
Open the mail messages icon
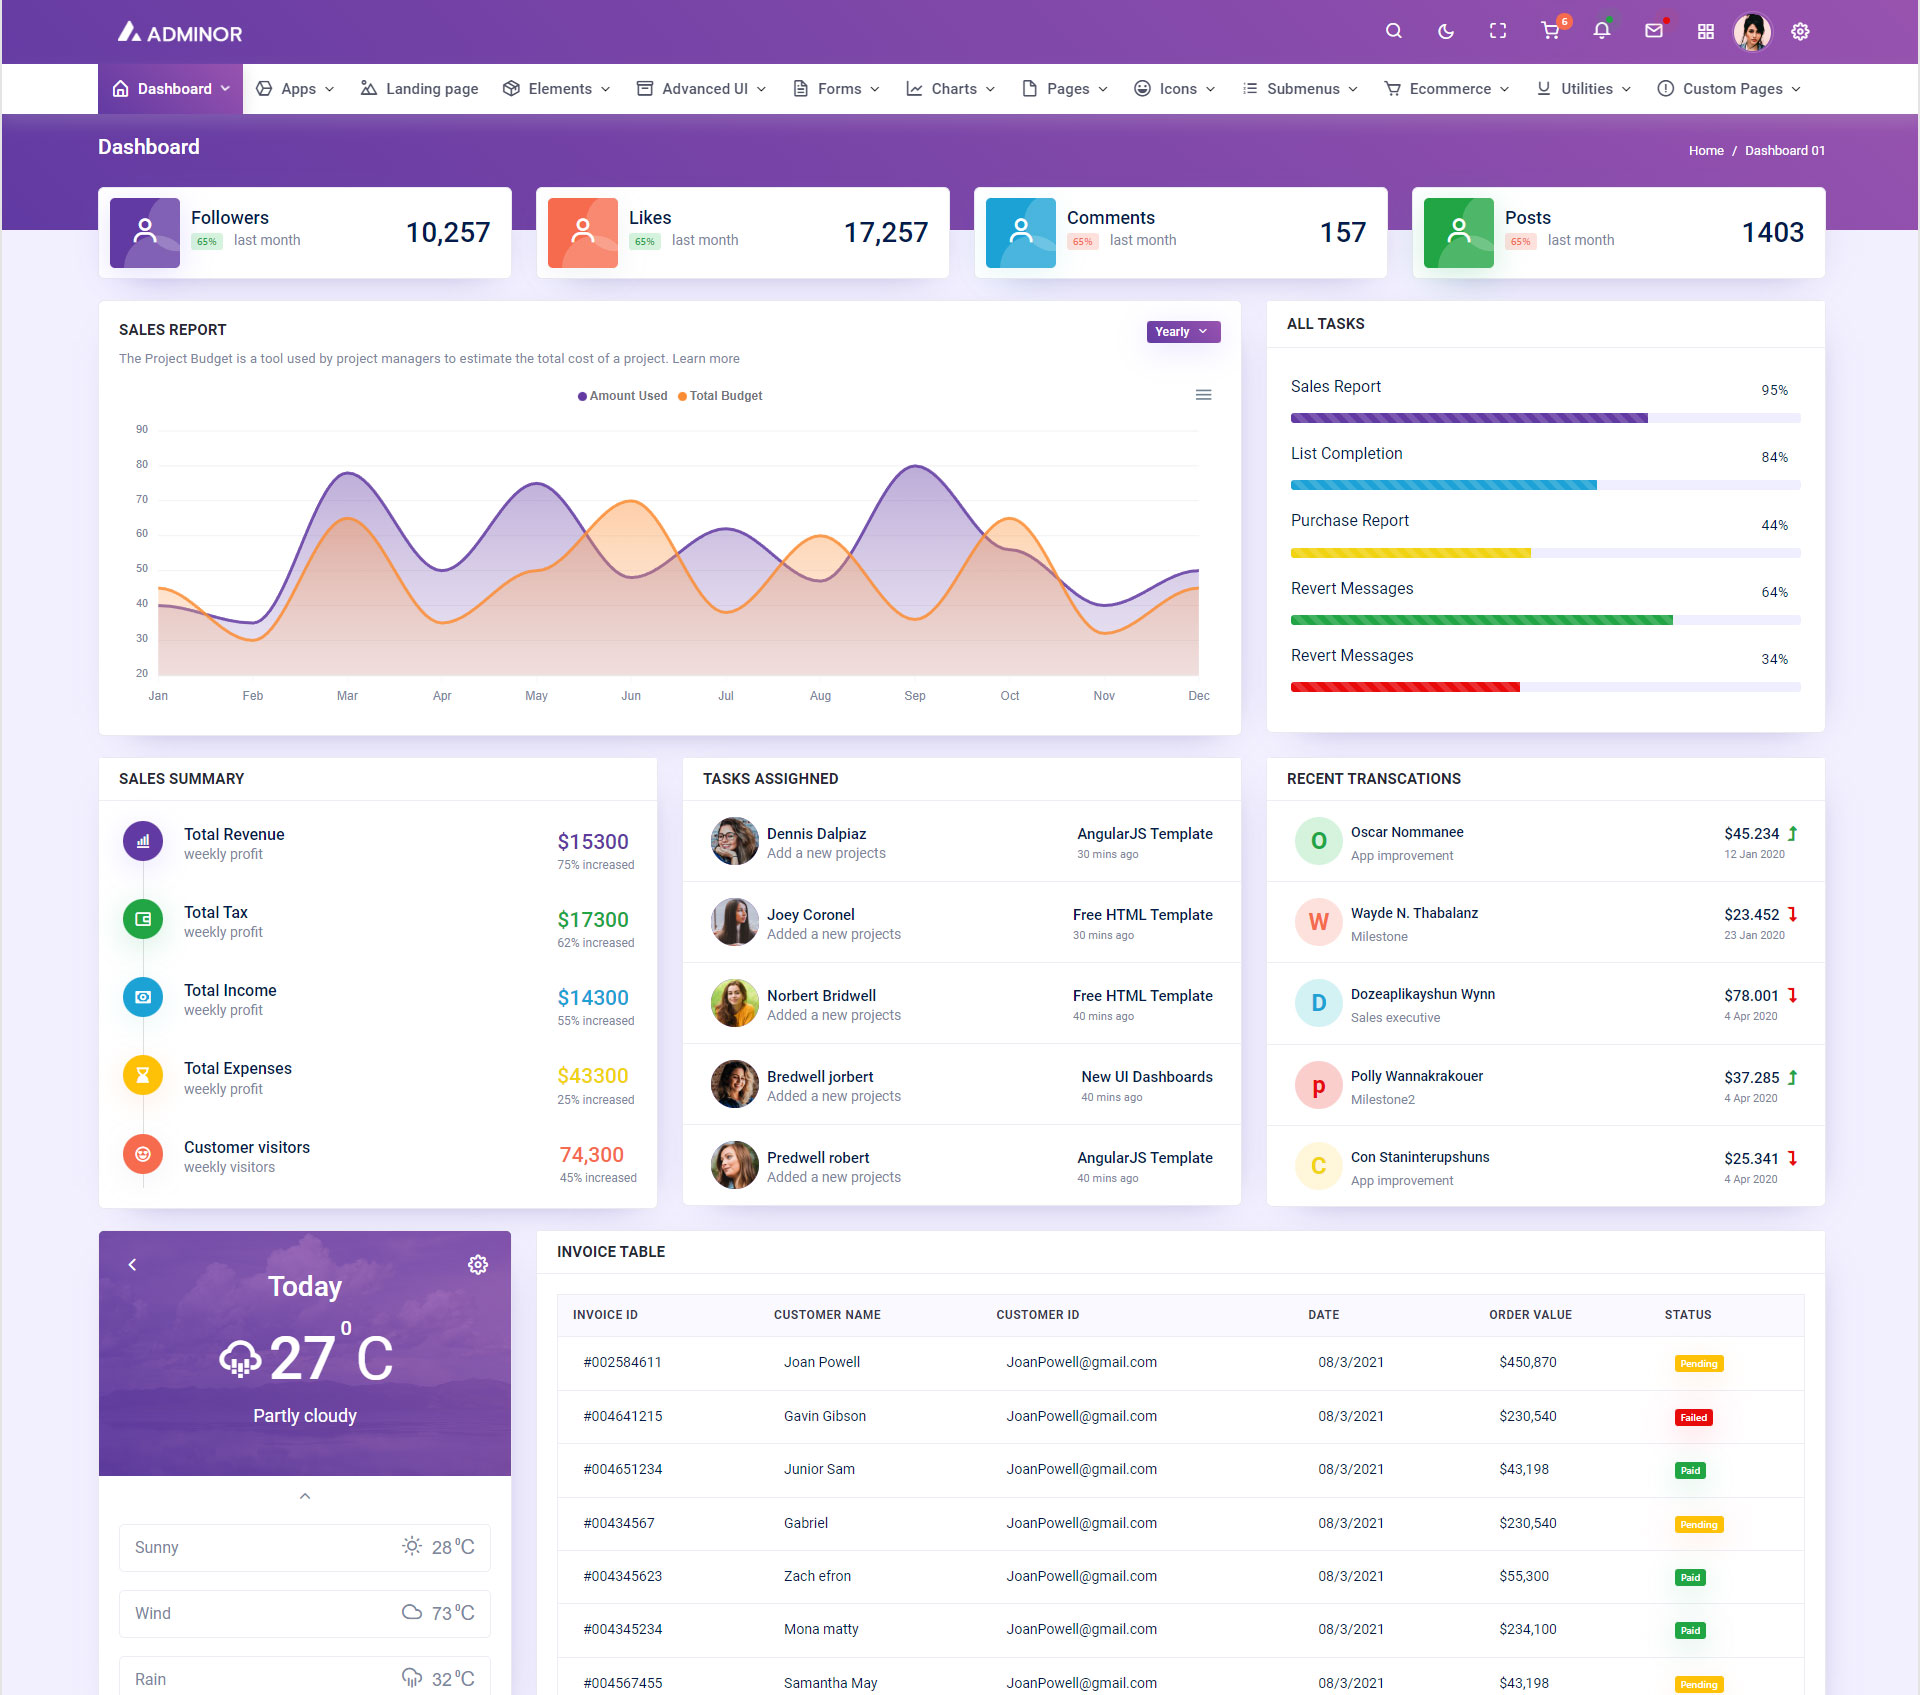[x=1653, y=31]
